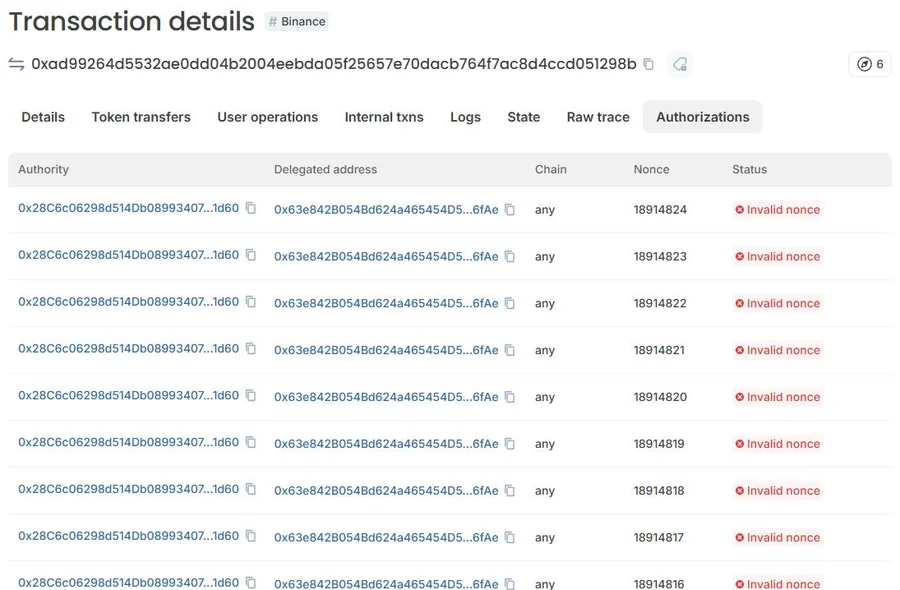The height and width of the screenshot is (590, 900).
Task: Open the Raw trace tab
Action: pyautogui.click(x=598, y=117)
